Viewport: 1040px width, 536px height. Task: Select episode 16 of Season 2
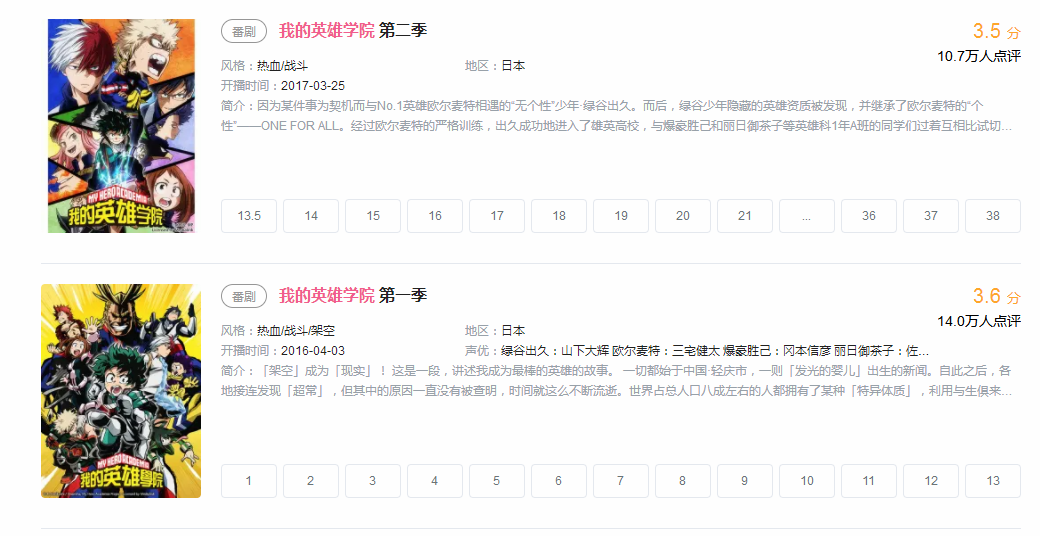coord(435,216)
